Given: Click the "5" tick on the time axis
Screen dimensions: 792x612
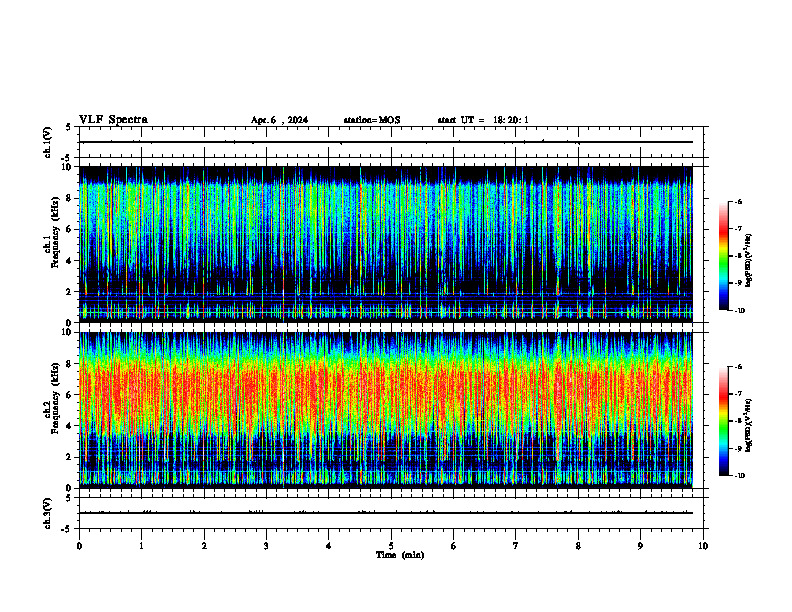Looking at the screenshot, I should 391,546.
